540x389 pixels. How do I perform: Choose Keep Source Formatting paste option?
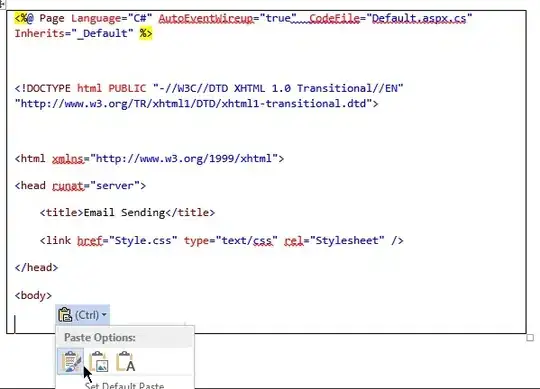tap(71, 361)
